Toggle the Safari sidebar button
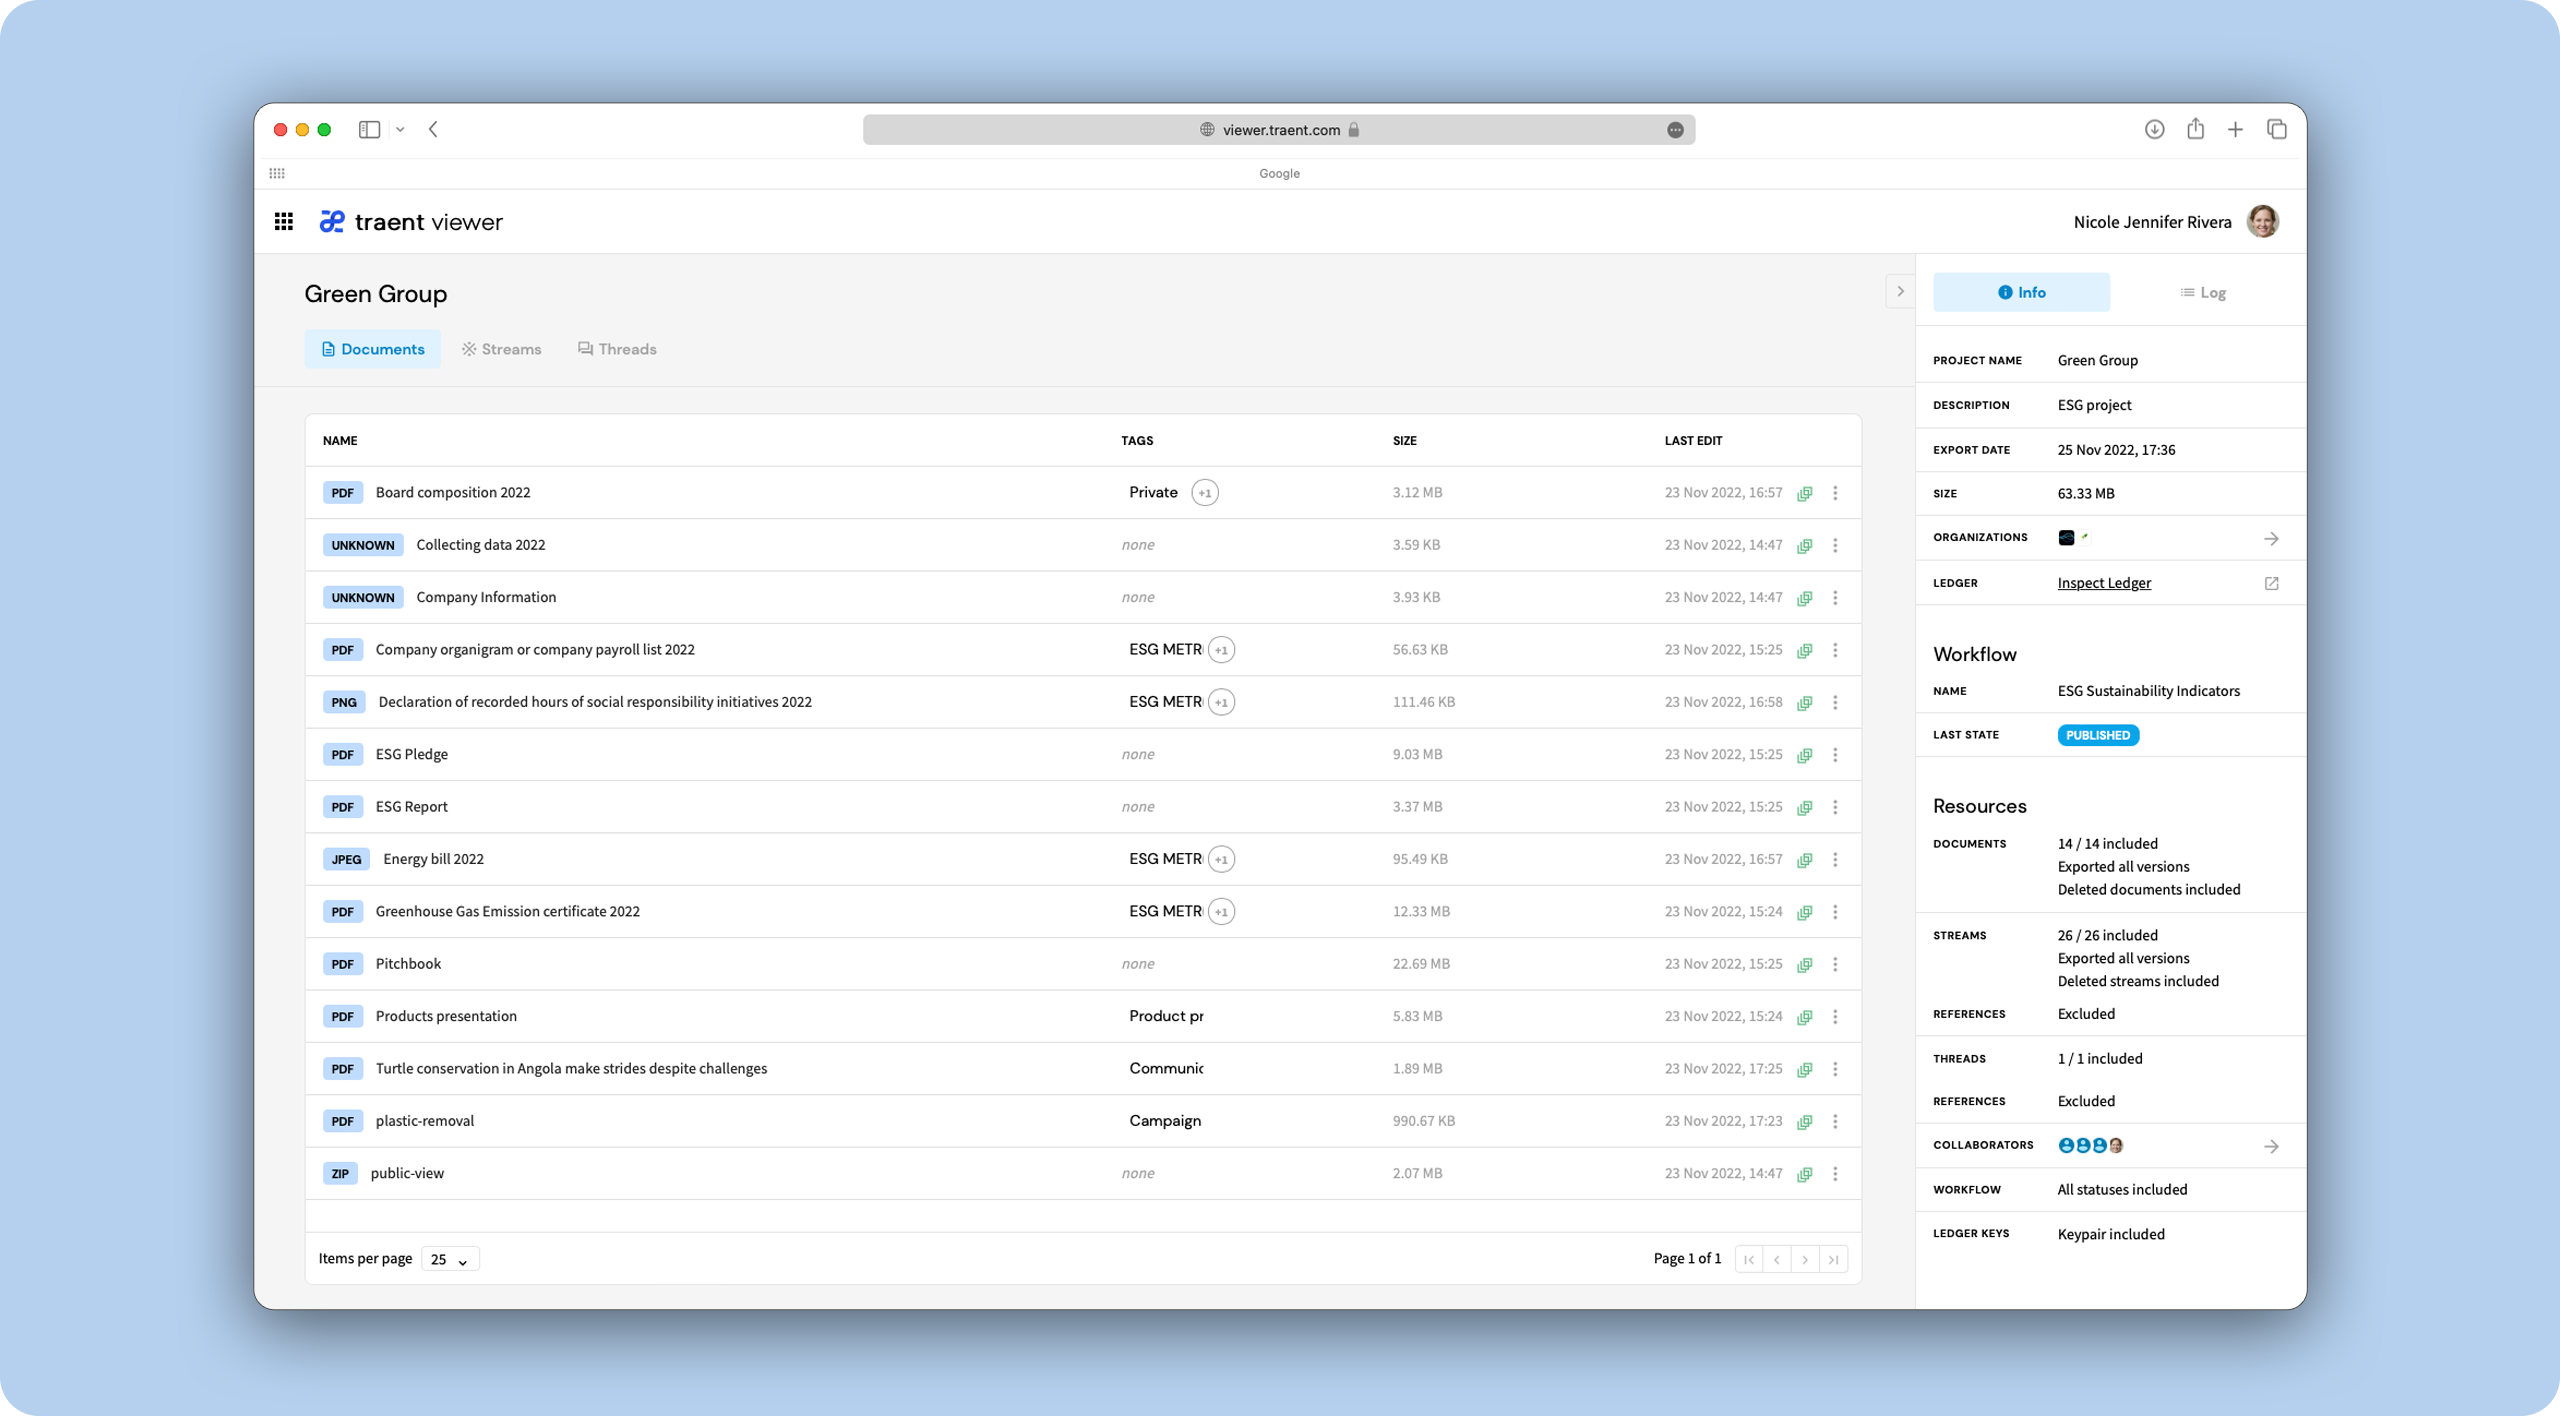Screen dimensions: 2560x1416 [x=369, y=129]
